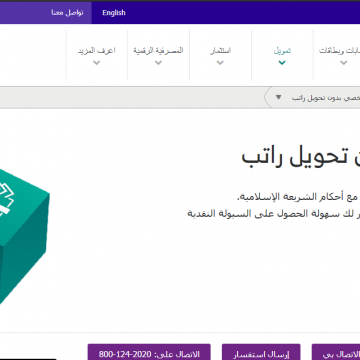Expand chevron under اعرف المزيد
360x360 pixels.
(97, 62)
